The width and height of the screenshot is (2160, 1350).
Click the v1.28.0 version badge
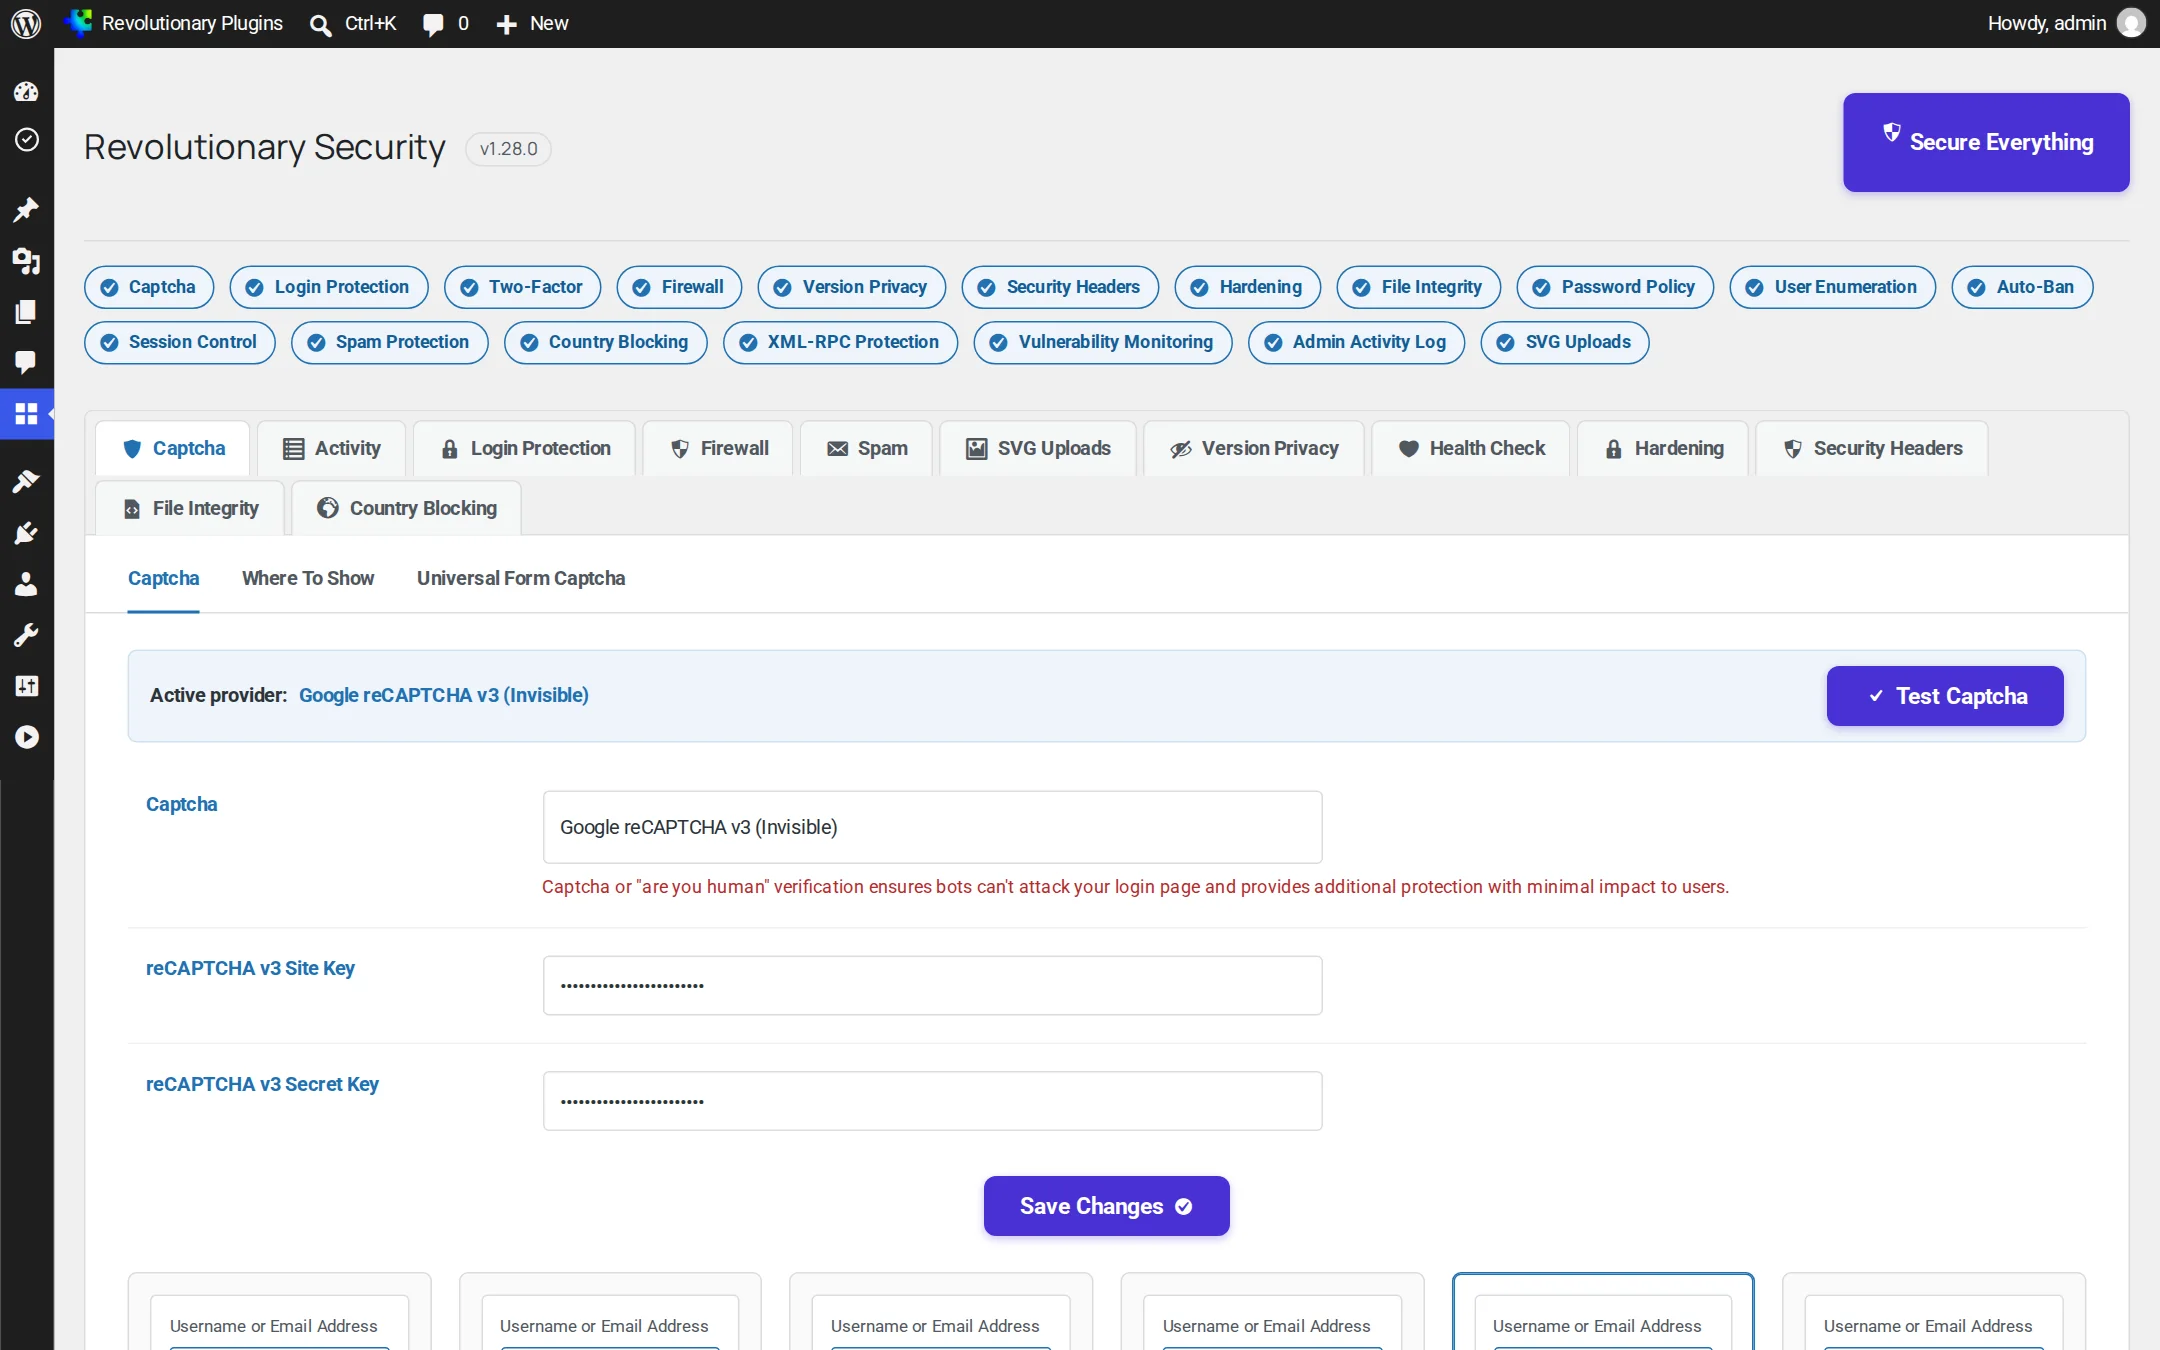tap(508, 149)
